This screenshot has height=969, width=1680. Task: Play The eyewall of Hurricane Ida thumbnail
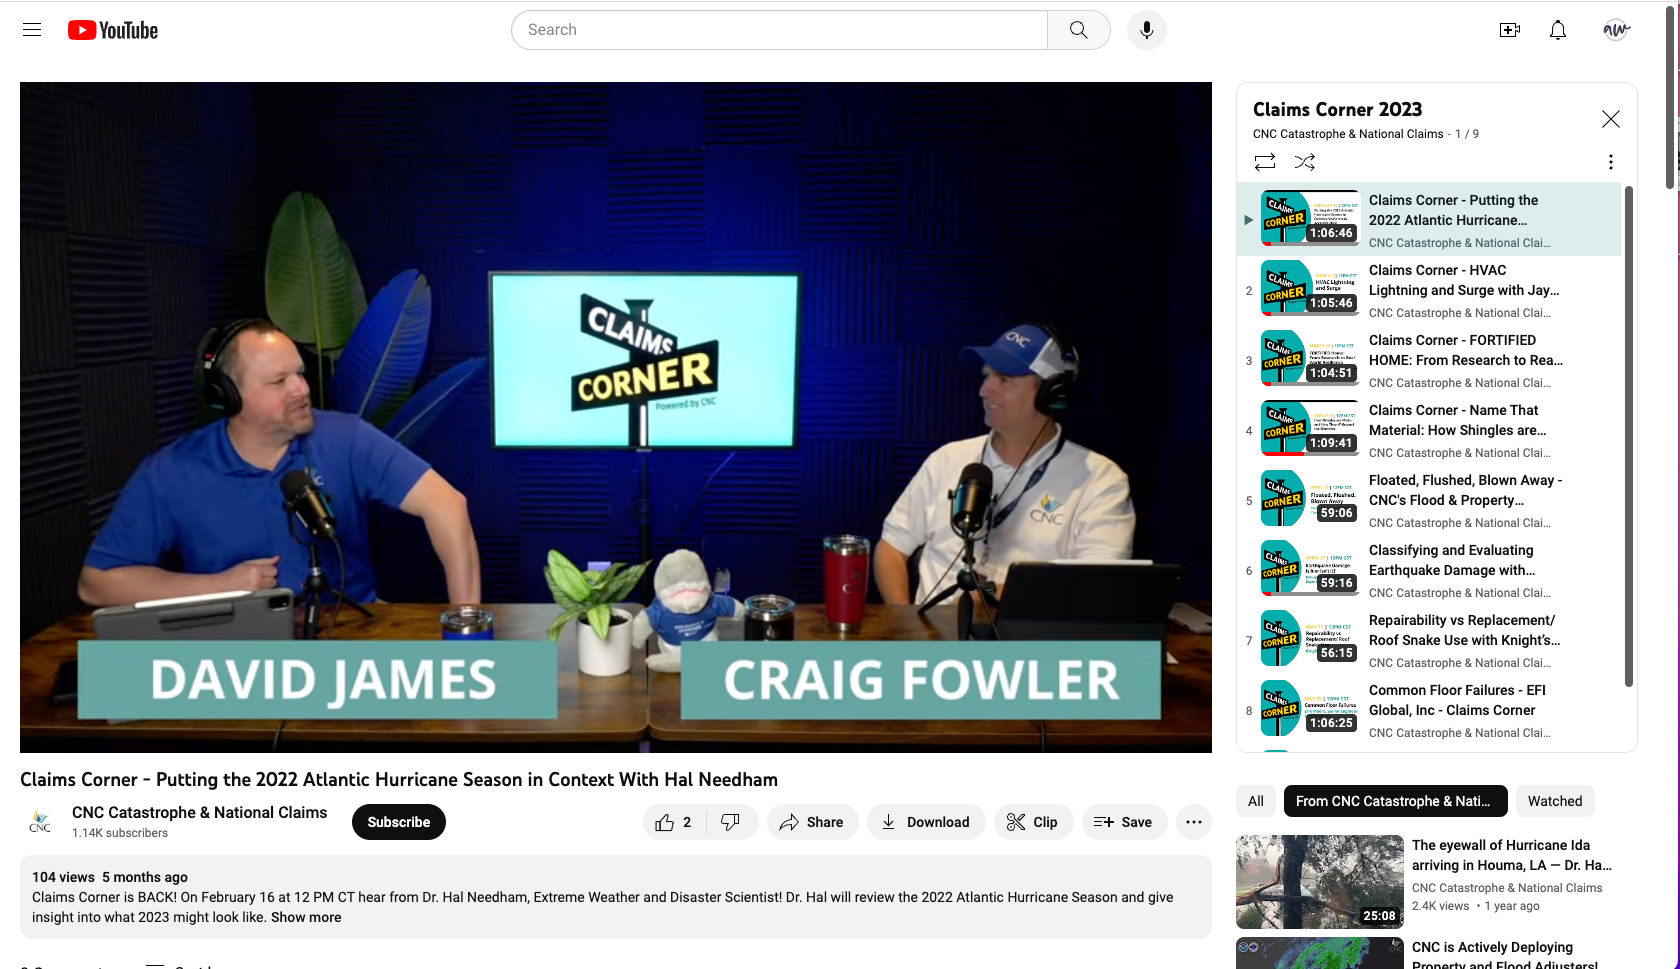(x=1319, y=882)
